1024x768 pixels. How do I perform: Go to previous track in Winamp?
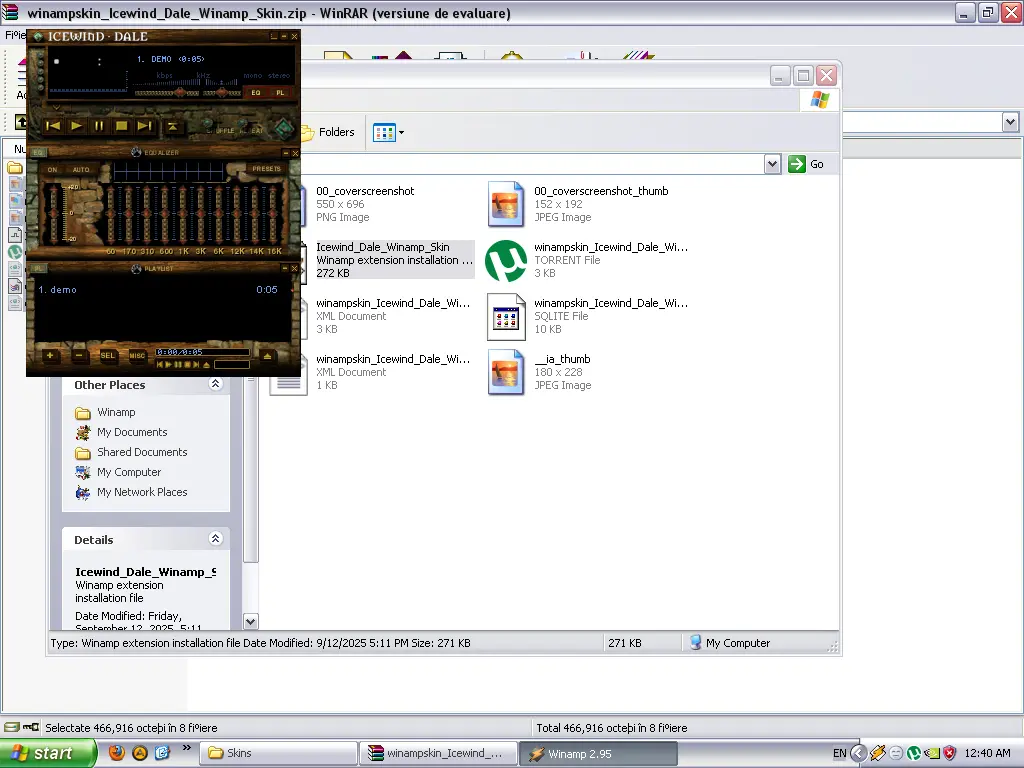[x=54, y=126]
